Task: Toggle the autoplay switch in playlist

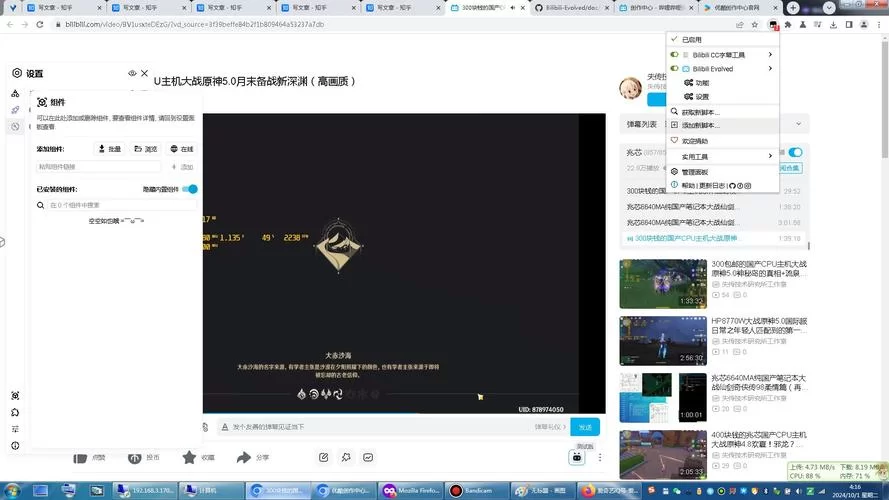Action: 795,152
